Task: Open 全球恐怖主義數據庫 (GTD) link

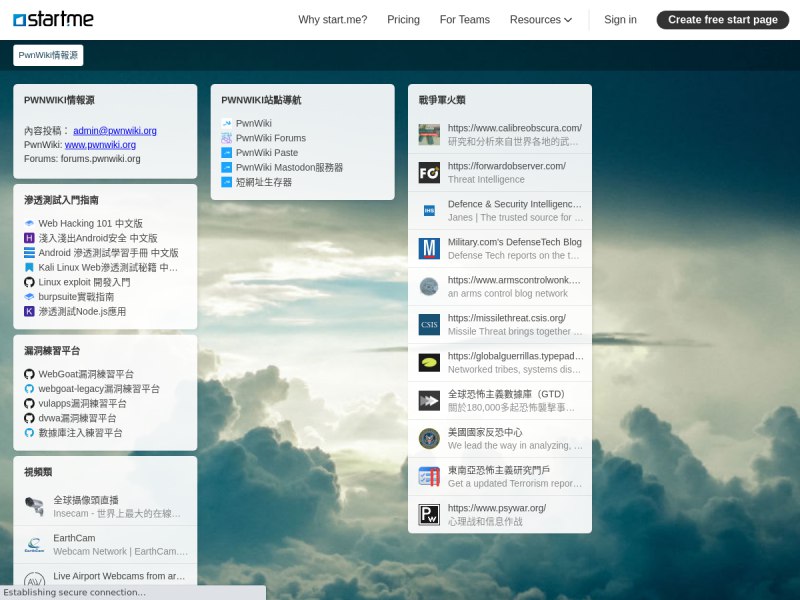Action: point(507,394)
